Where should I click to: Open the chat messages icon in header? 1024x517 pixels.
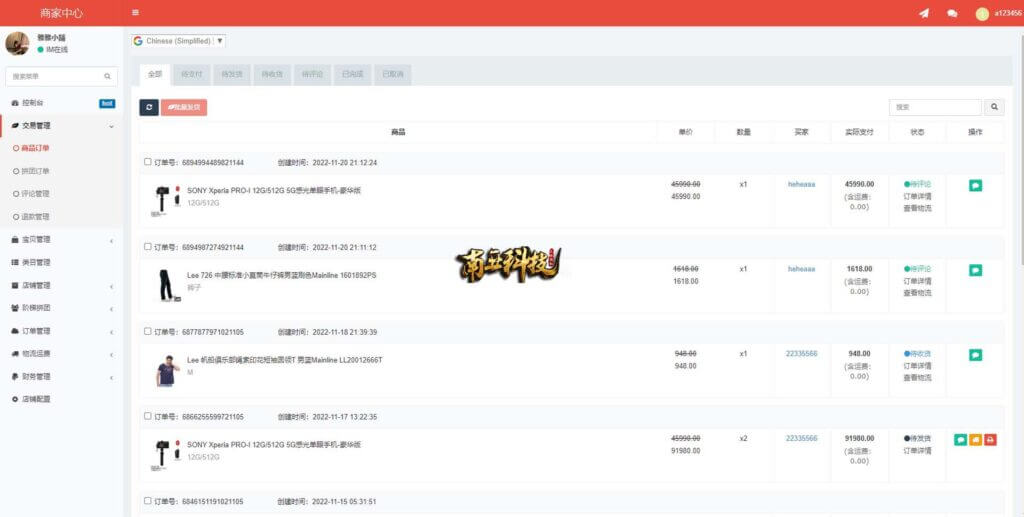(952, 13)
